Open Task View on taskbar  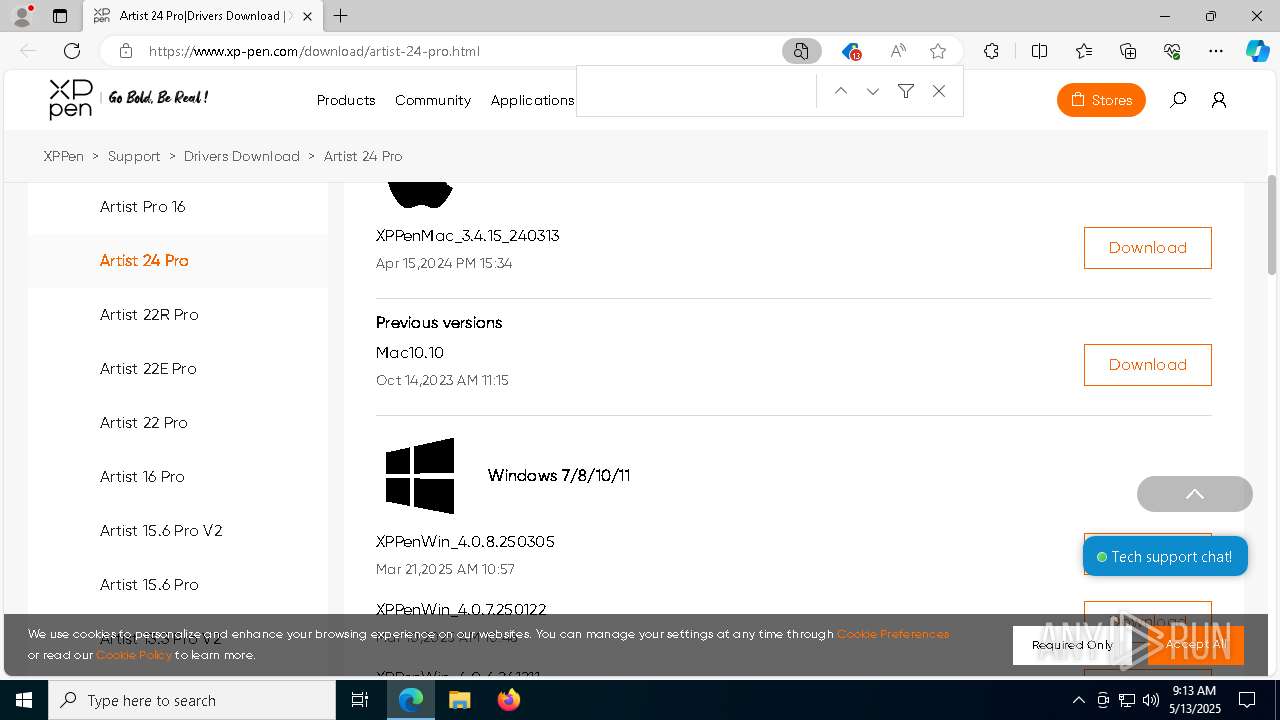tap(360, 701)
